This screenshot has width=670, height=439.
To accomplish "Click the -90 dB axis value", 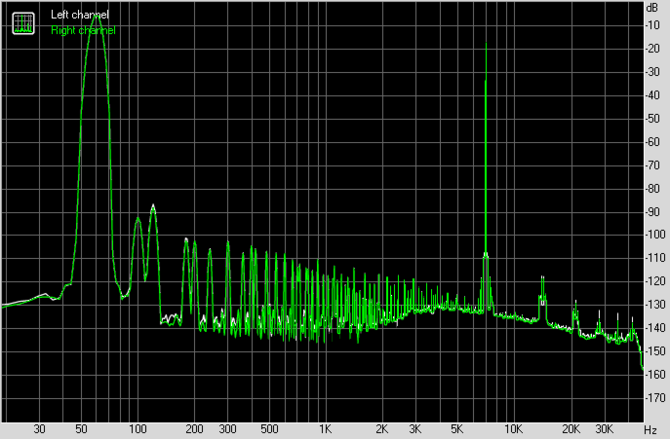I will coord(654,212).
